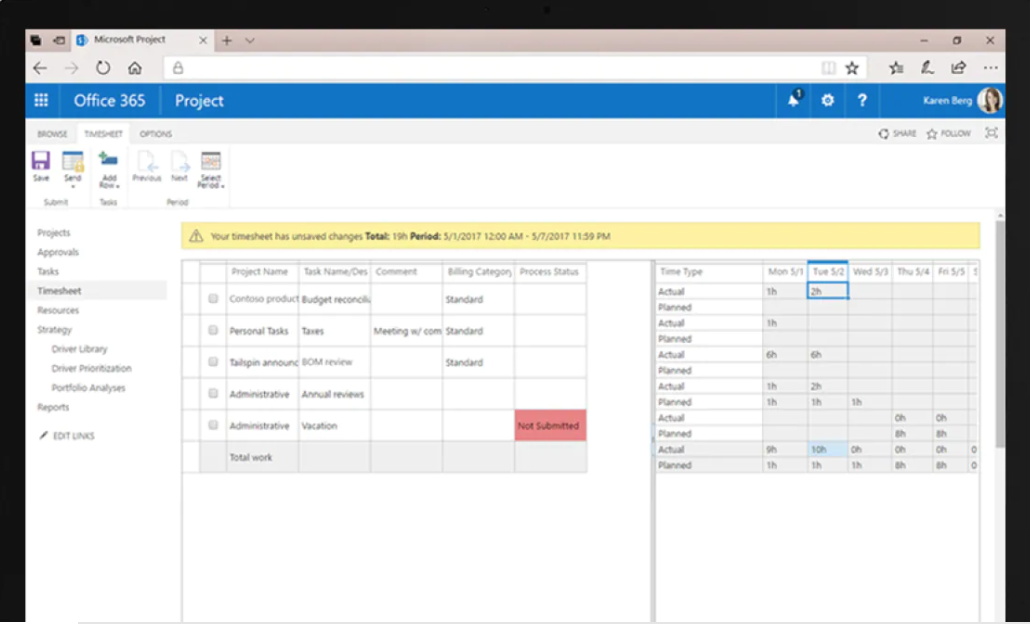The image size is (1030, 624).
Task: Select the Tue 5/2 Actual 2h cell
Action: (828, 291)
